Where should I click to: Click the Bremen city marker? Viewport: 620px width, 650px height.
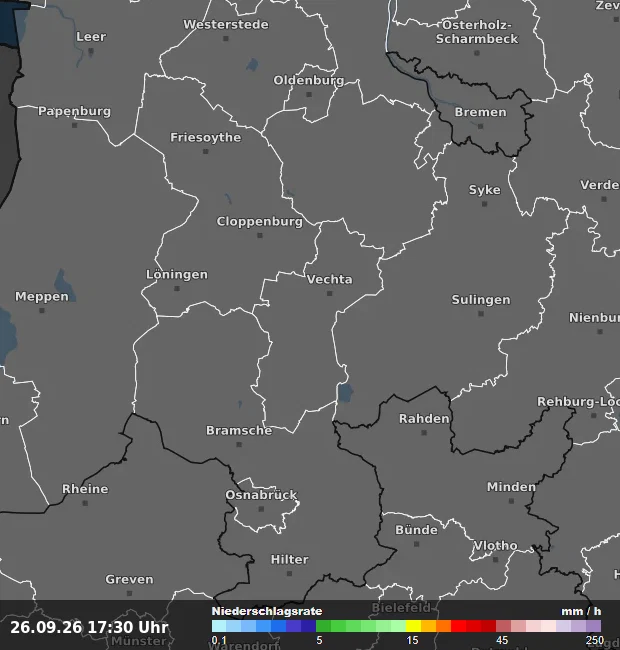pyautogui.click(x=480, y=126)
